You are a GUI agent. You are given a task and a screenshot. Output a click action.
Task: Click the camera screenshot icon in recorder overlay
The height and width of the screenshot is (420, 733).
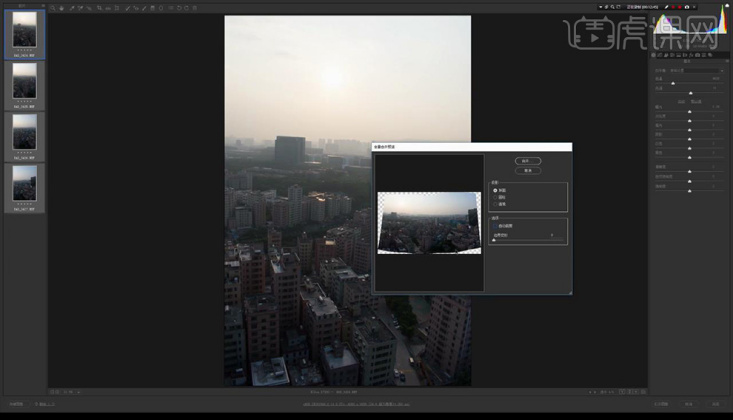point(687,7)
